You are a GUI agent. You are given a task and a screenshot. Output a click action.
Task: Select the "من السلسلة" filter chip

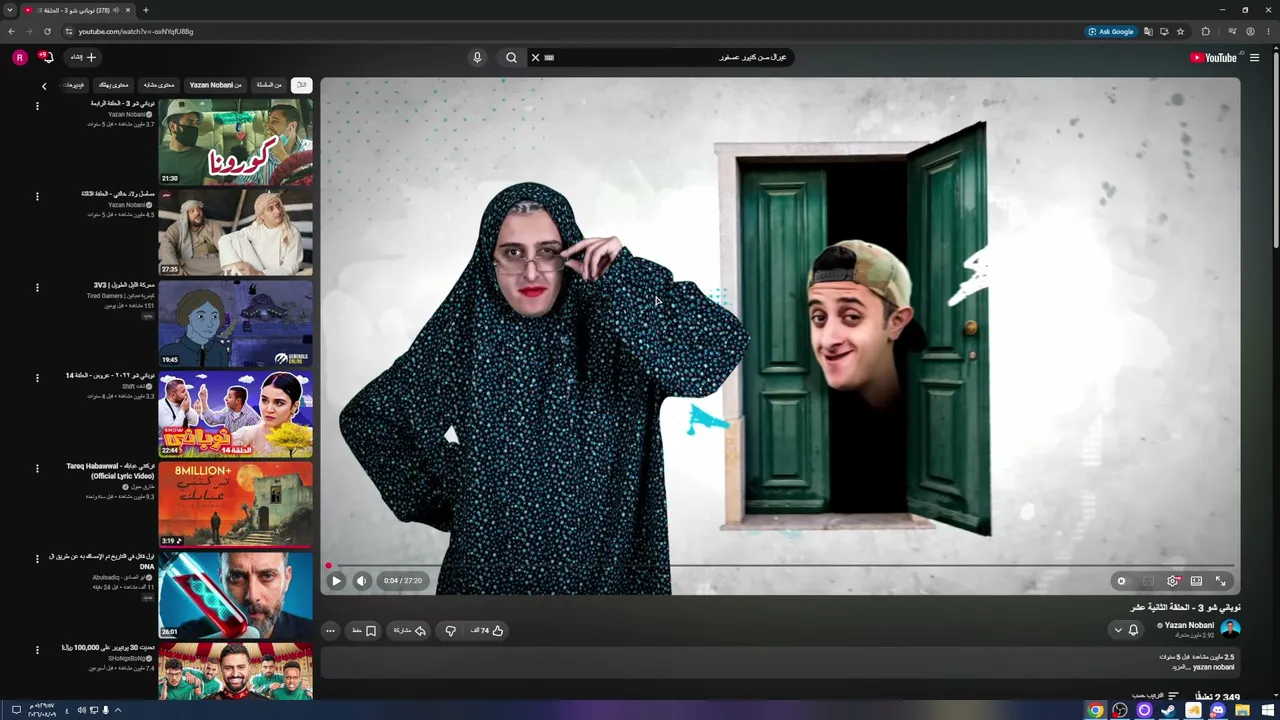click(x=268, y=85)
